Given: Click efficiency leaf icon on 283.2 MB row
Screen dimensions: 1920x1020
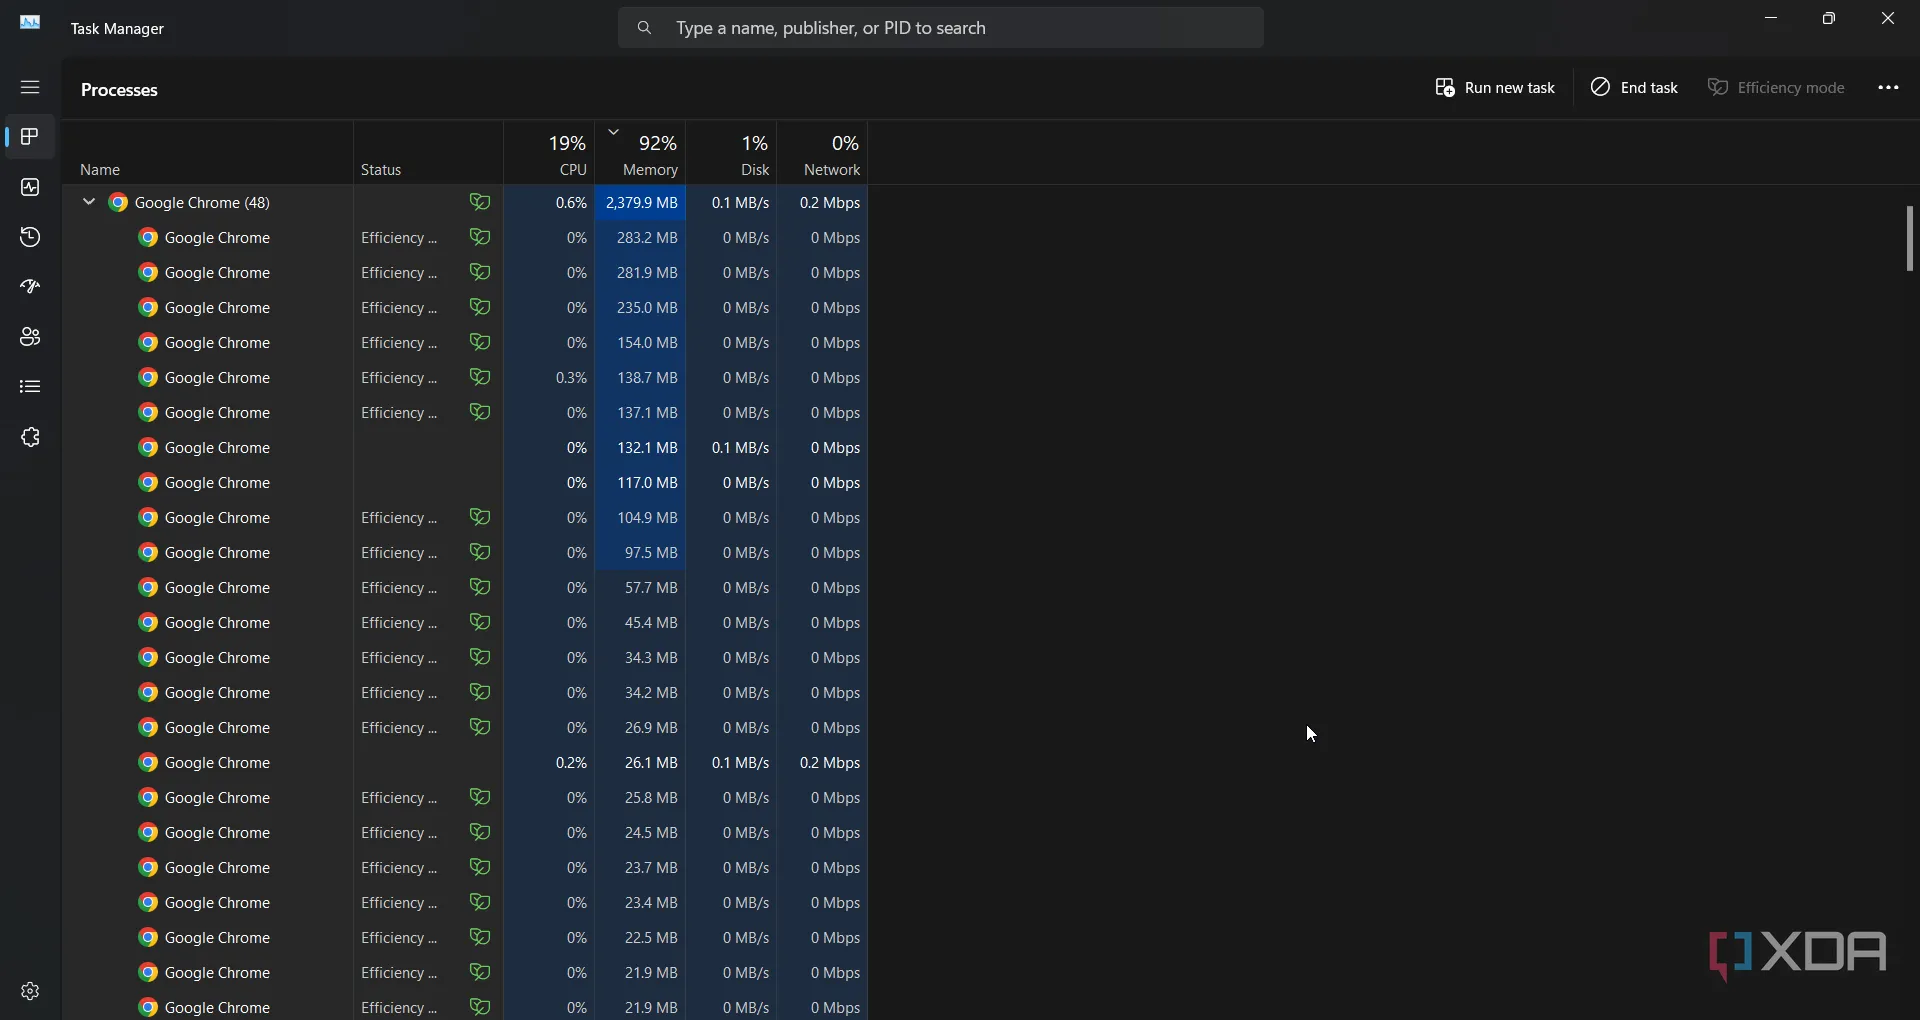Looking at the screenshot, I should pos(480,237).
